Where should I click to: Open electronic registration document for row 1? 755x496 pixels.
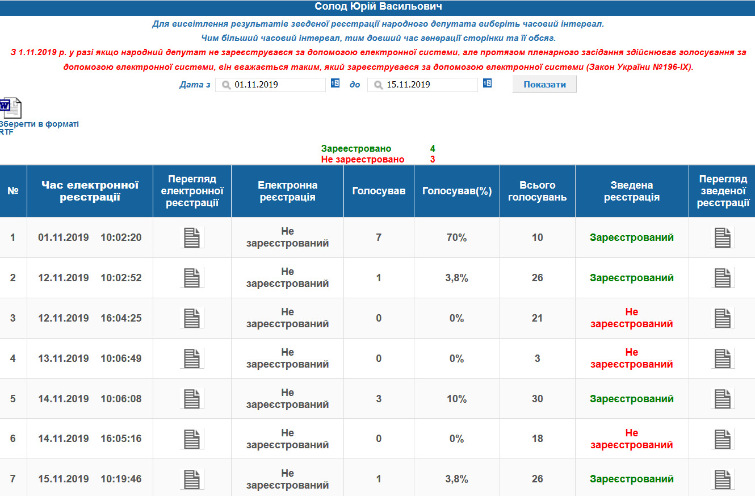click(x=191, y=238)
